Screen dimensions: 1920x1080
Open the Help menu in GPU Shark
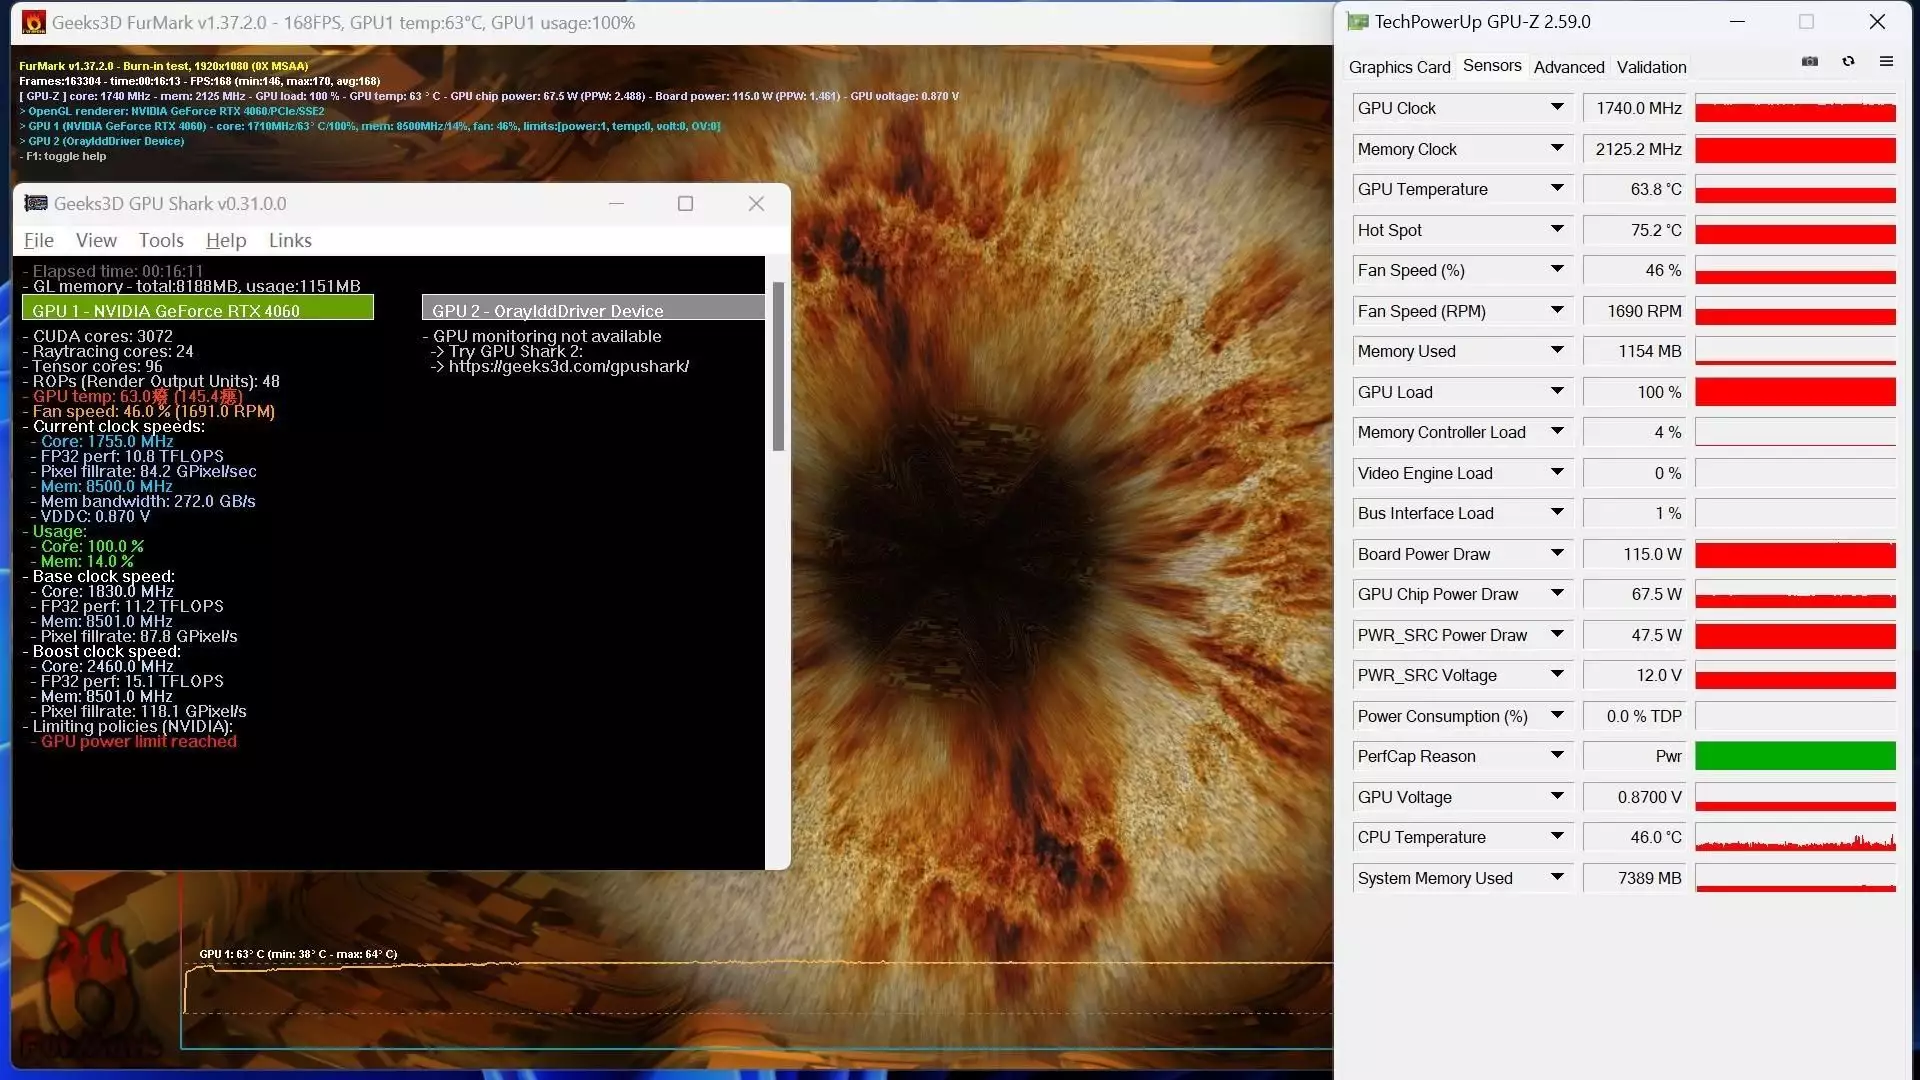226,240
